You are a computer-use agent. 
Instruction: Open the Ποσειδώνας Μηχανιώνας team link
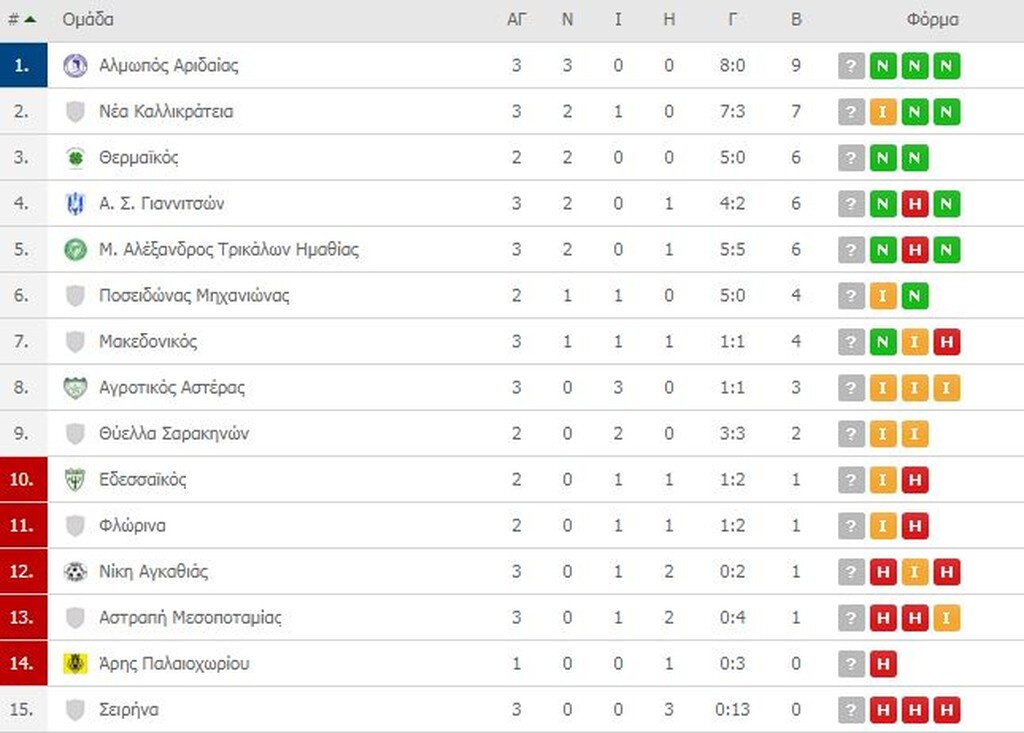pos(194,296)
